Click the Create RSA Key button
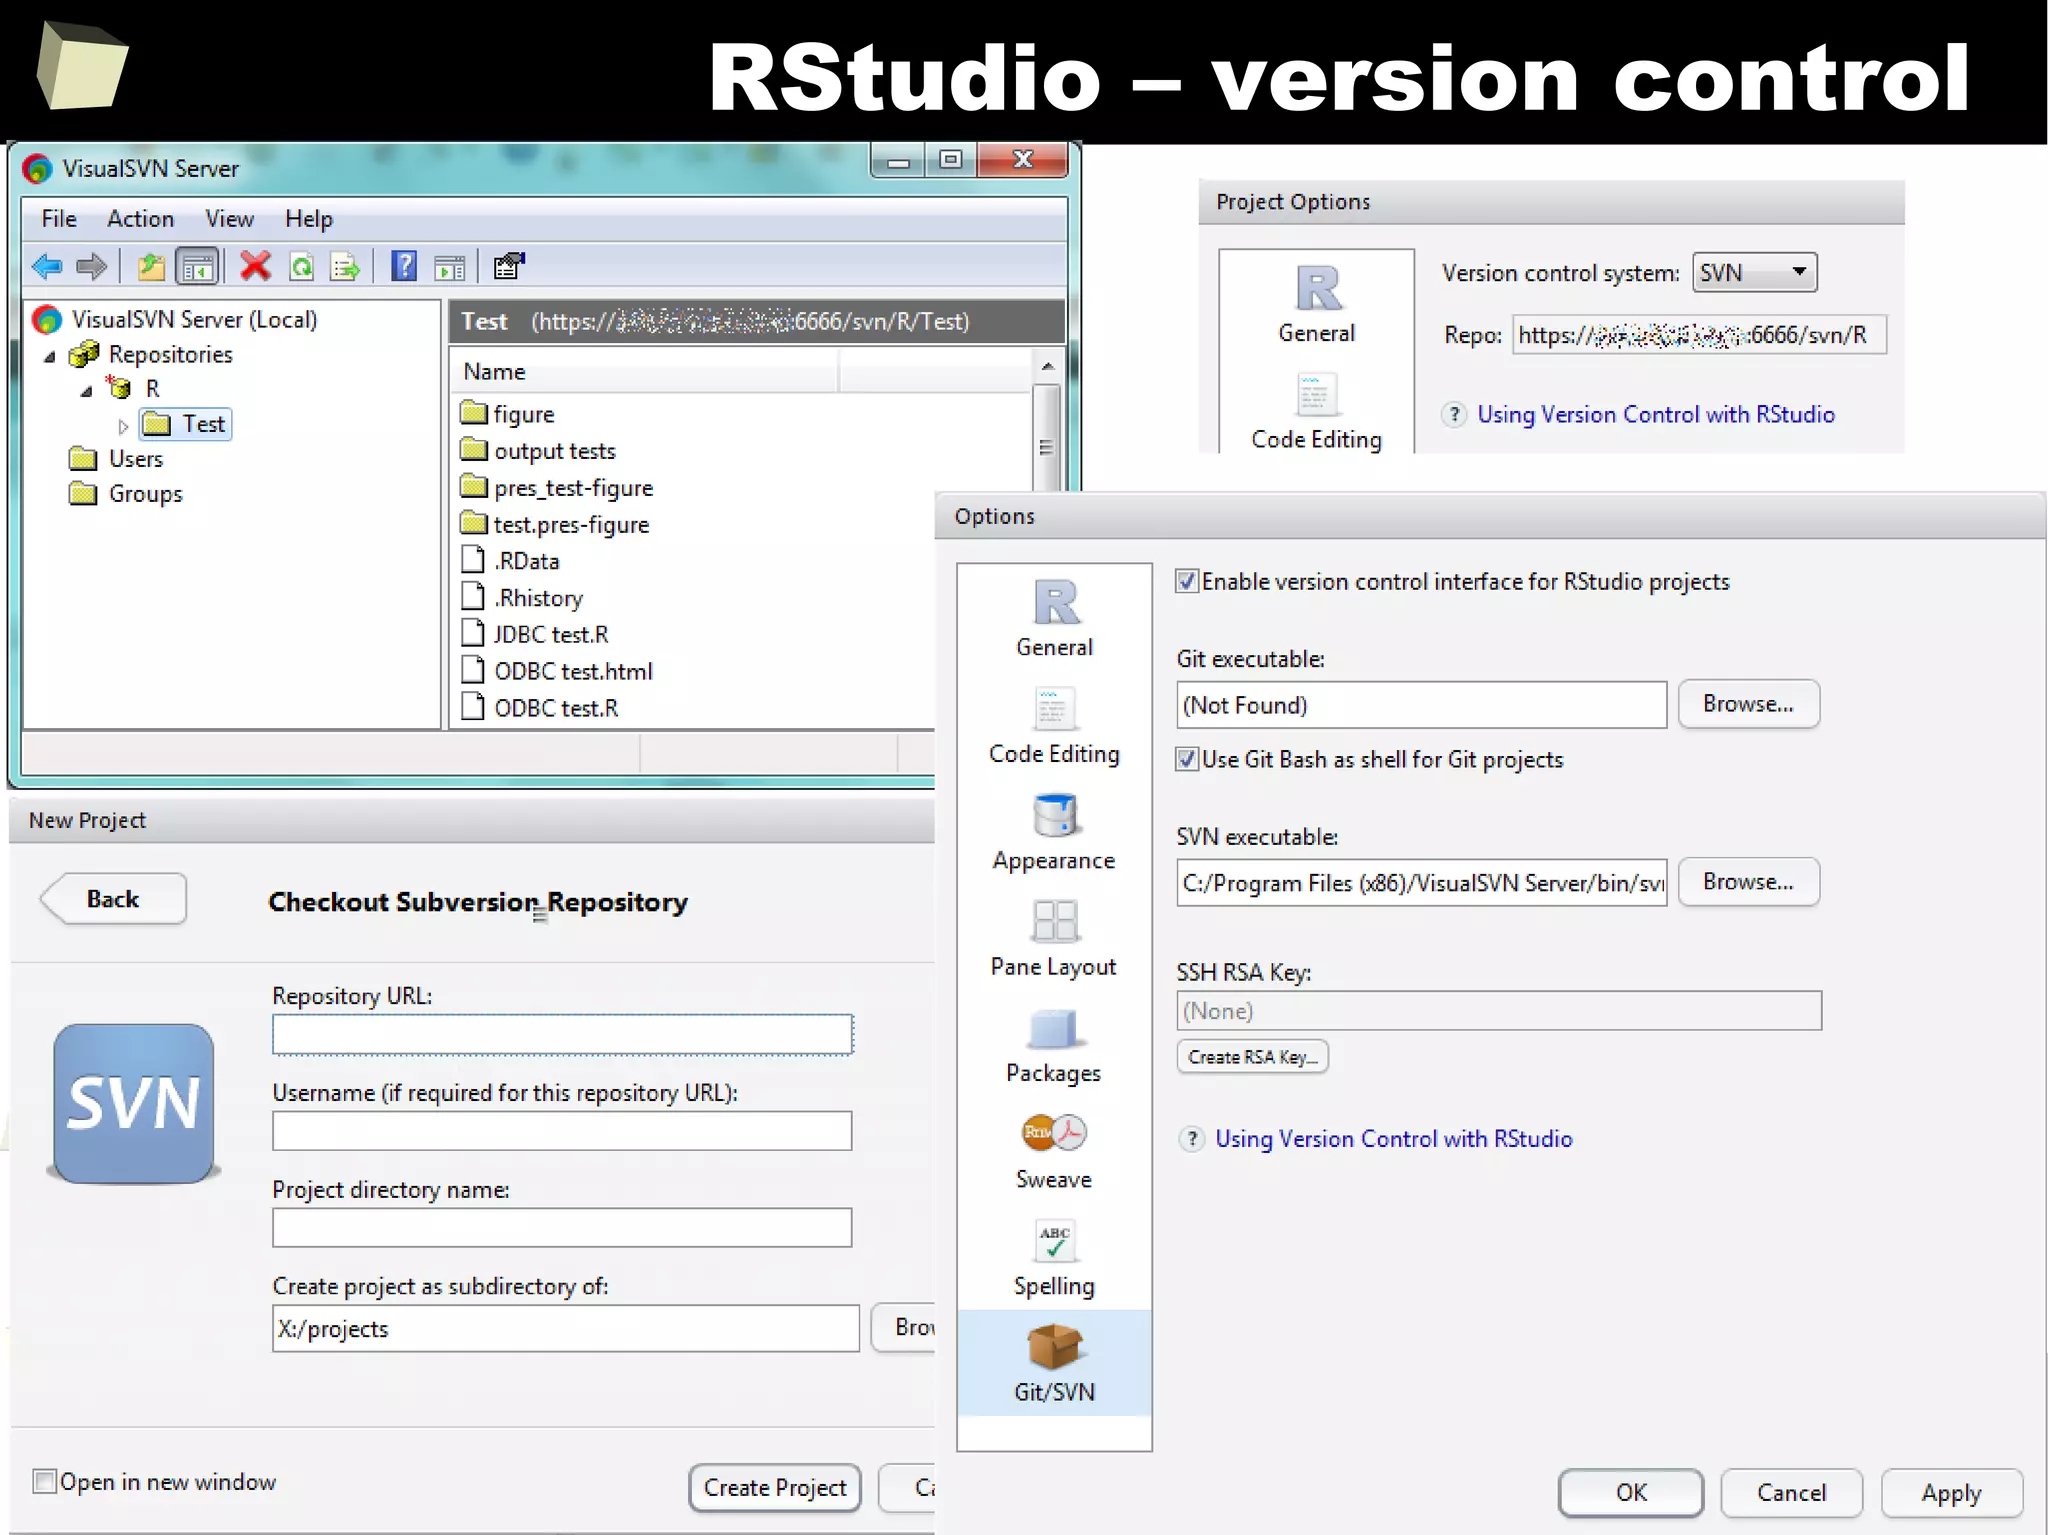2048x1535 pixels. point(1252,1057)
